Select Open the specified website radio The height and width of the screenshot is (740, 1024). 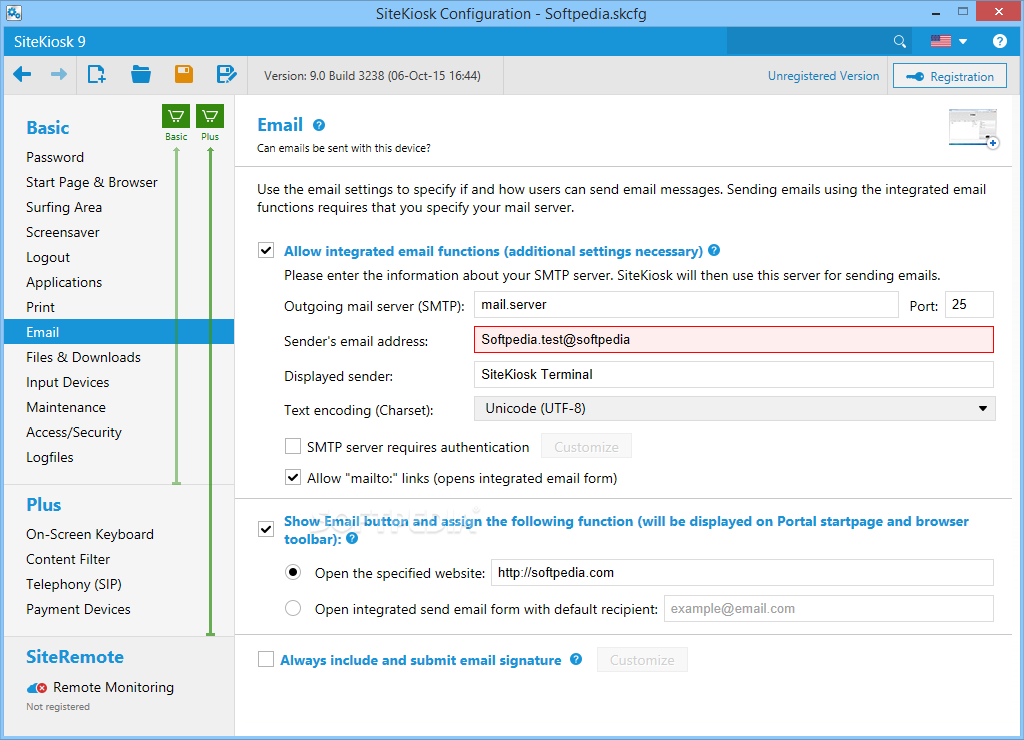pyautogui.click(x=293, y=573)
